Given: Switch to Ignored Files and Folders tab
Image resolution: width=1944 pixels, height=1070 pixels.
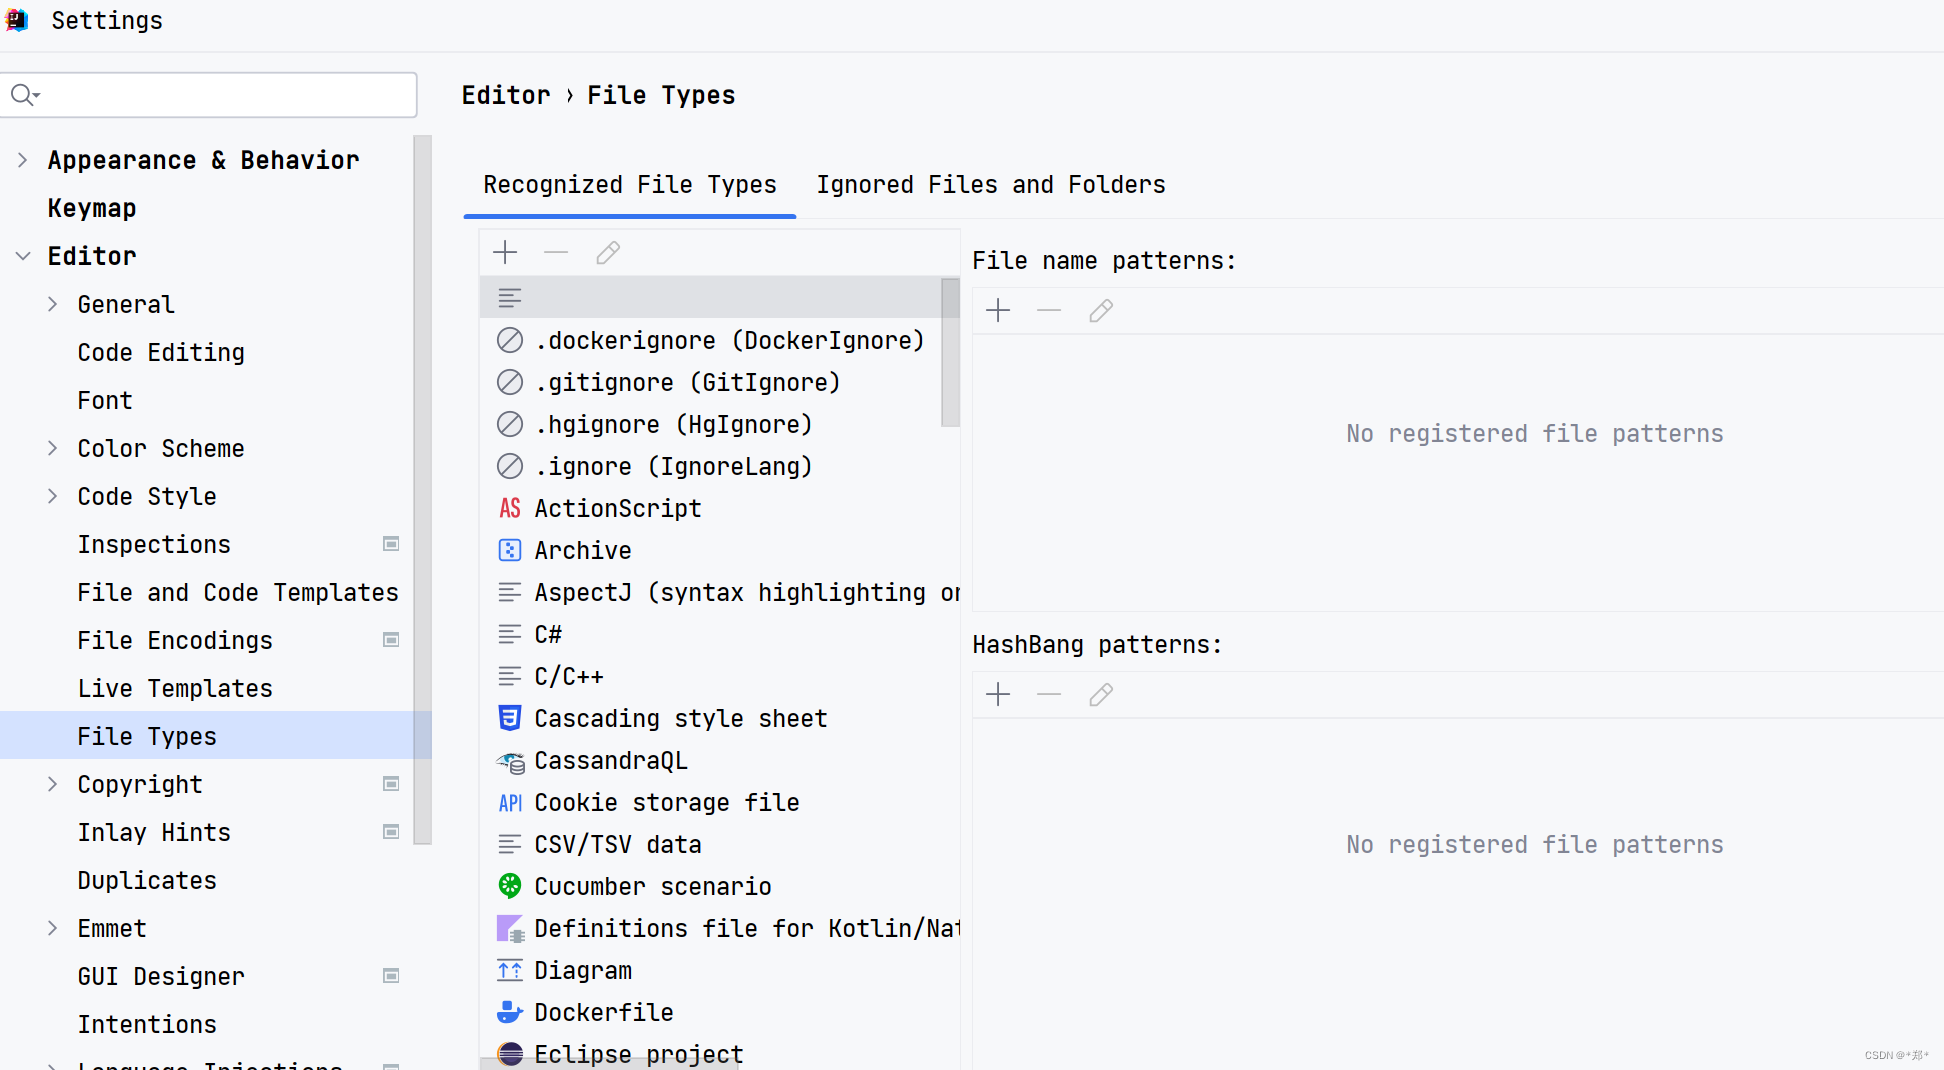Looking at the screenshot, I should pyautogui.click(x=990, y=185).
